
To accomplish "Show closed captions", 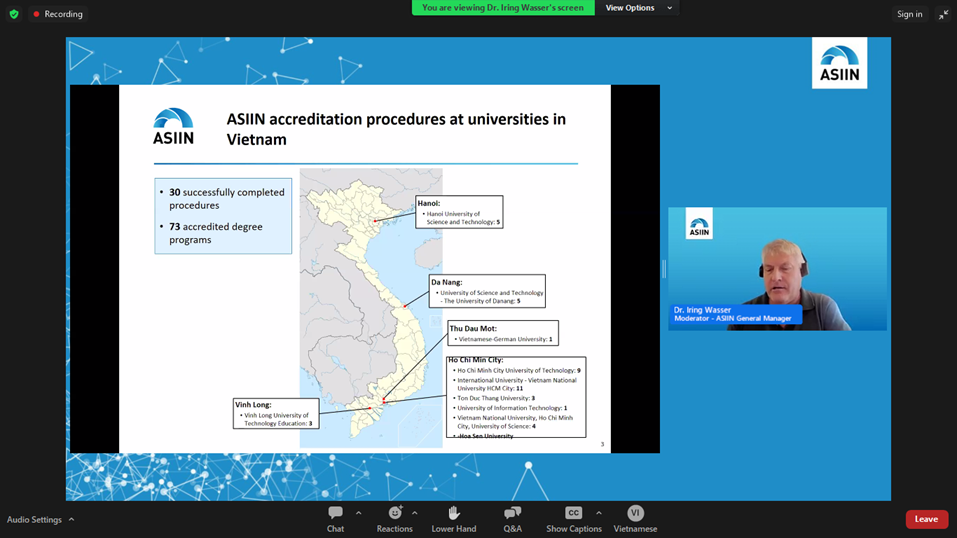I will tap(574, 519).
